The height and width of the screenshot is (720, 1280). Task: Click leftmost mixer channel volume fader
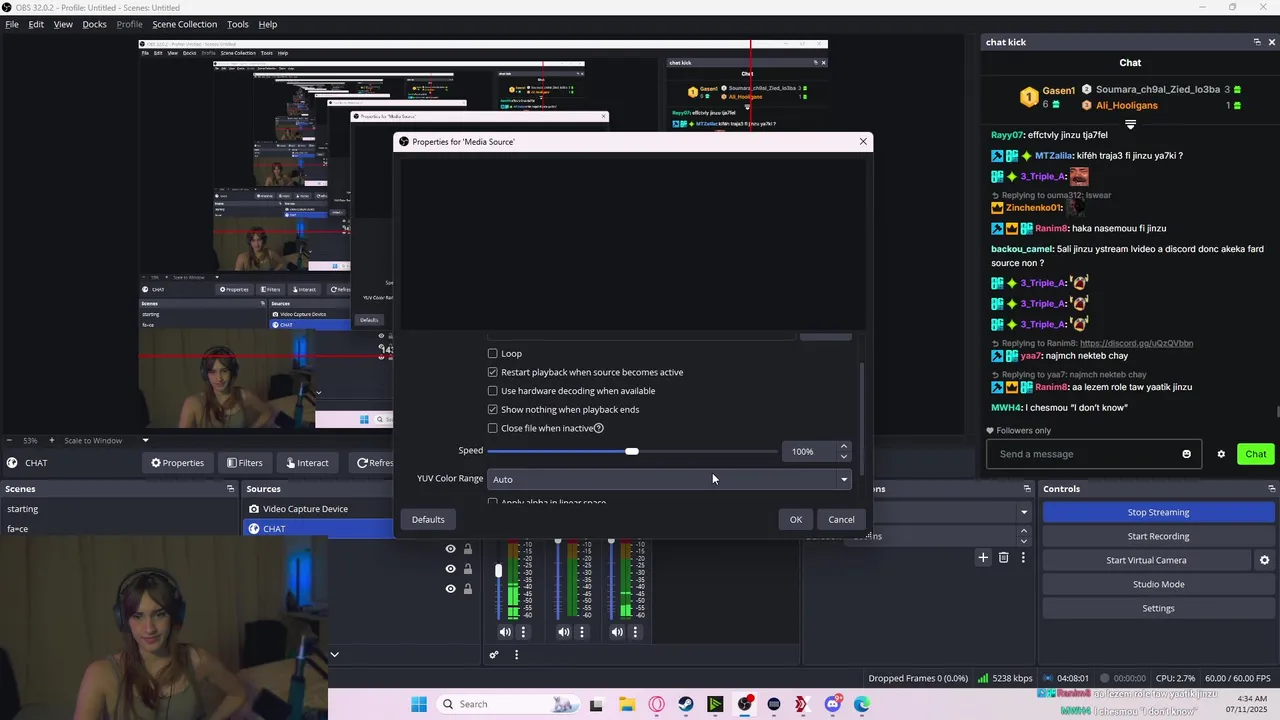(x=498, y=570)
